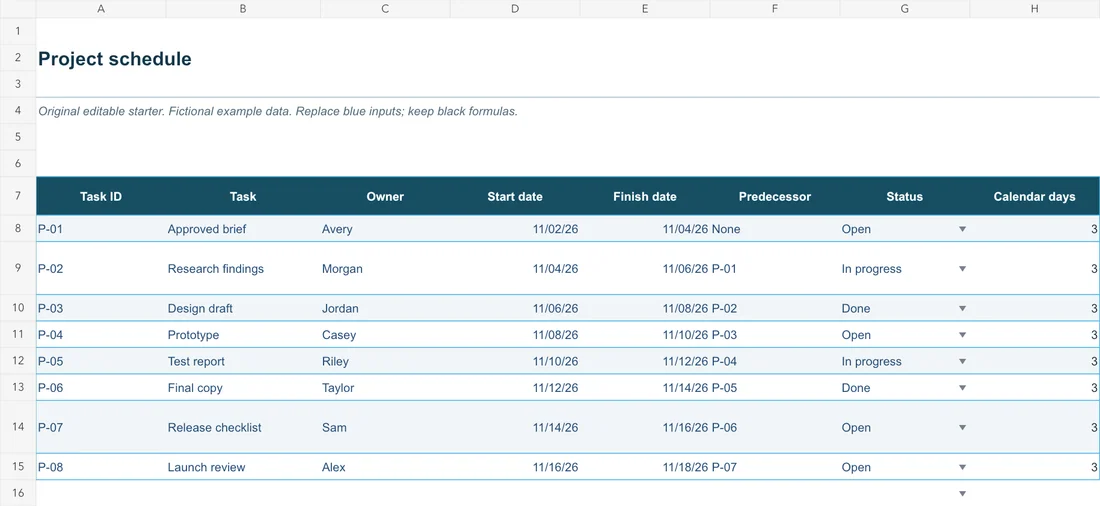Select the Casey owner cell
The height and width of the screenshot is (506, 1100).
point(385,335)
